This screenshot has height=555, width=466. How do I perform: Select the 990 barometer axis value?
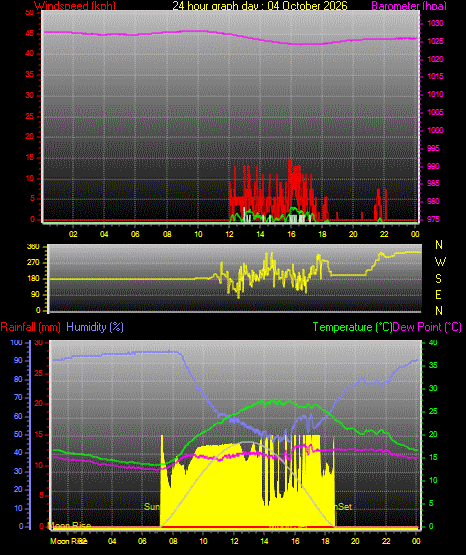tap(433, 166)
